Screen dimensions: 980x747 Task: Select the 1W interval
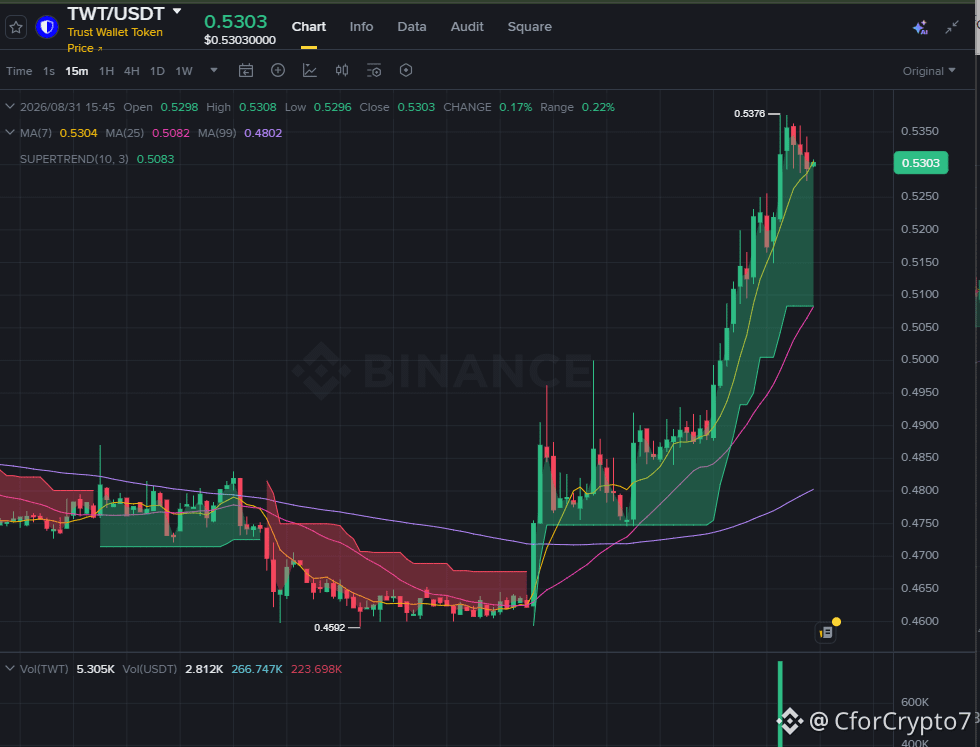(x=184, y=71)
